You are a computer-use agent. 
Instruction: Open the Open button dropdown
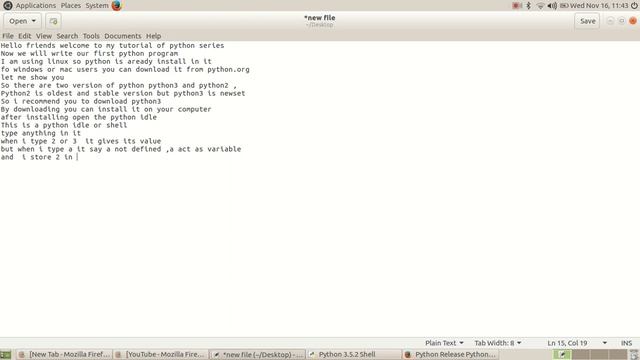22,21
